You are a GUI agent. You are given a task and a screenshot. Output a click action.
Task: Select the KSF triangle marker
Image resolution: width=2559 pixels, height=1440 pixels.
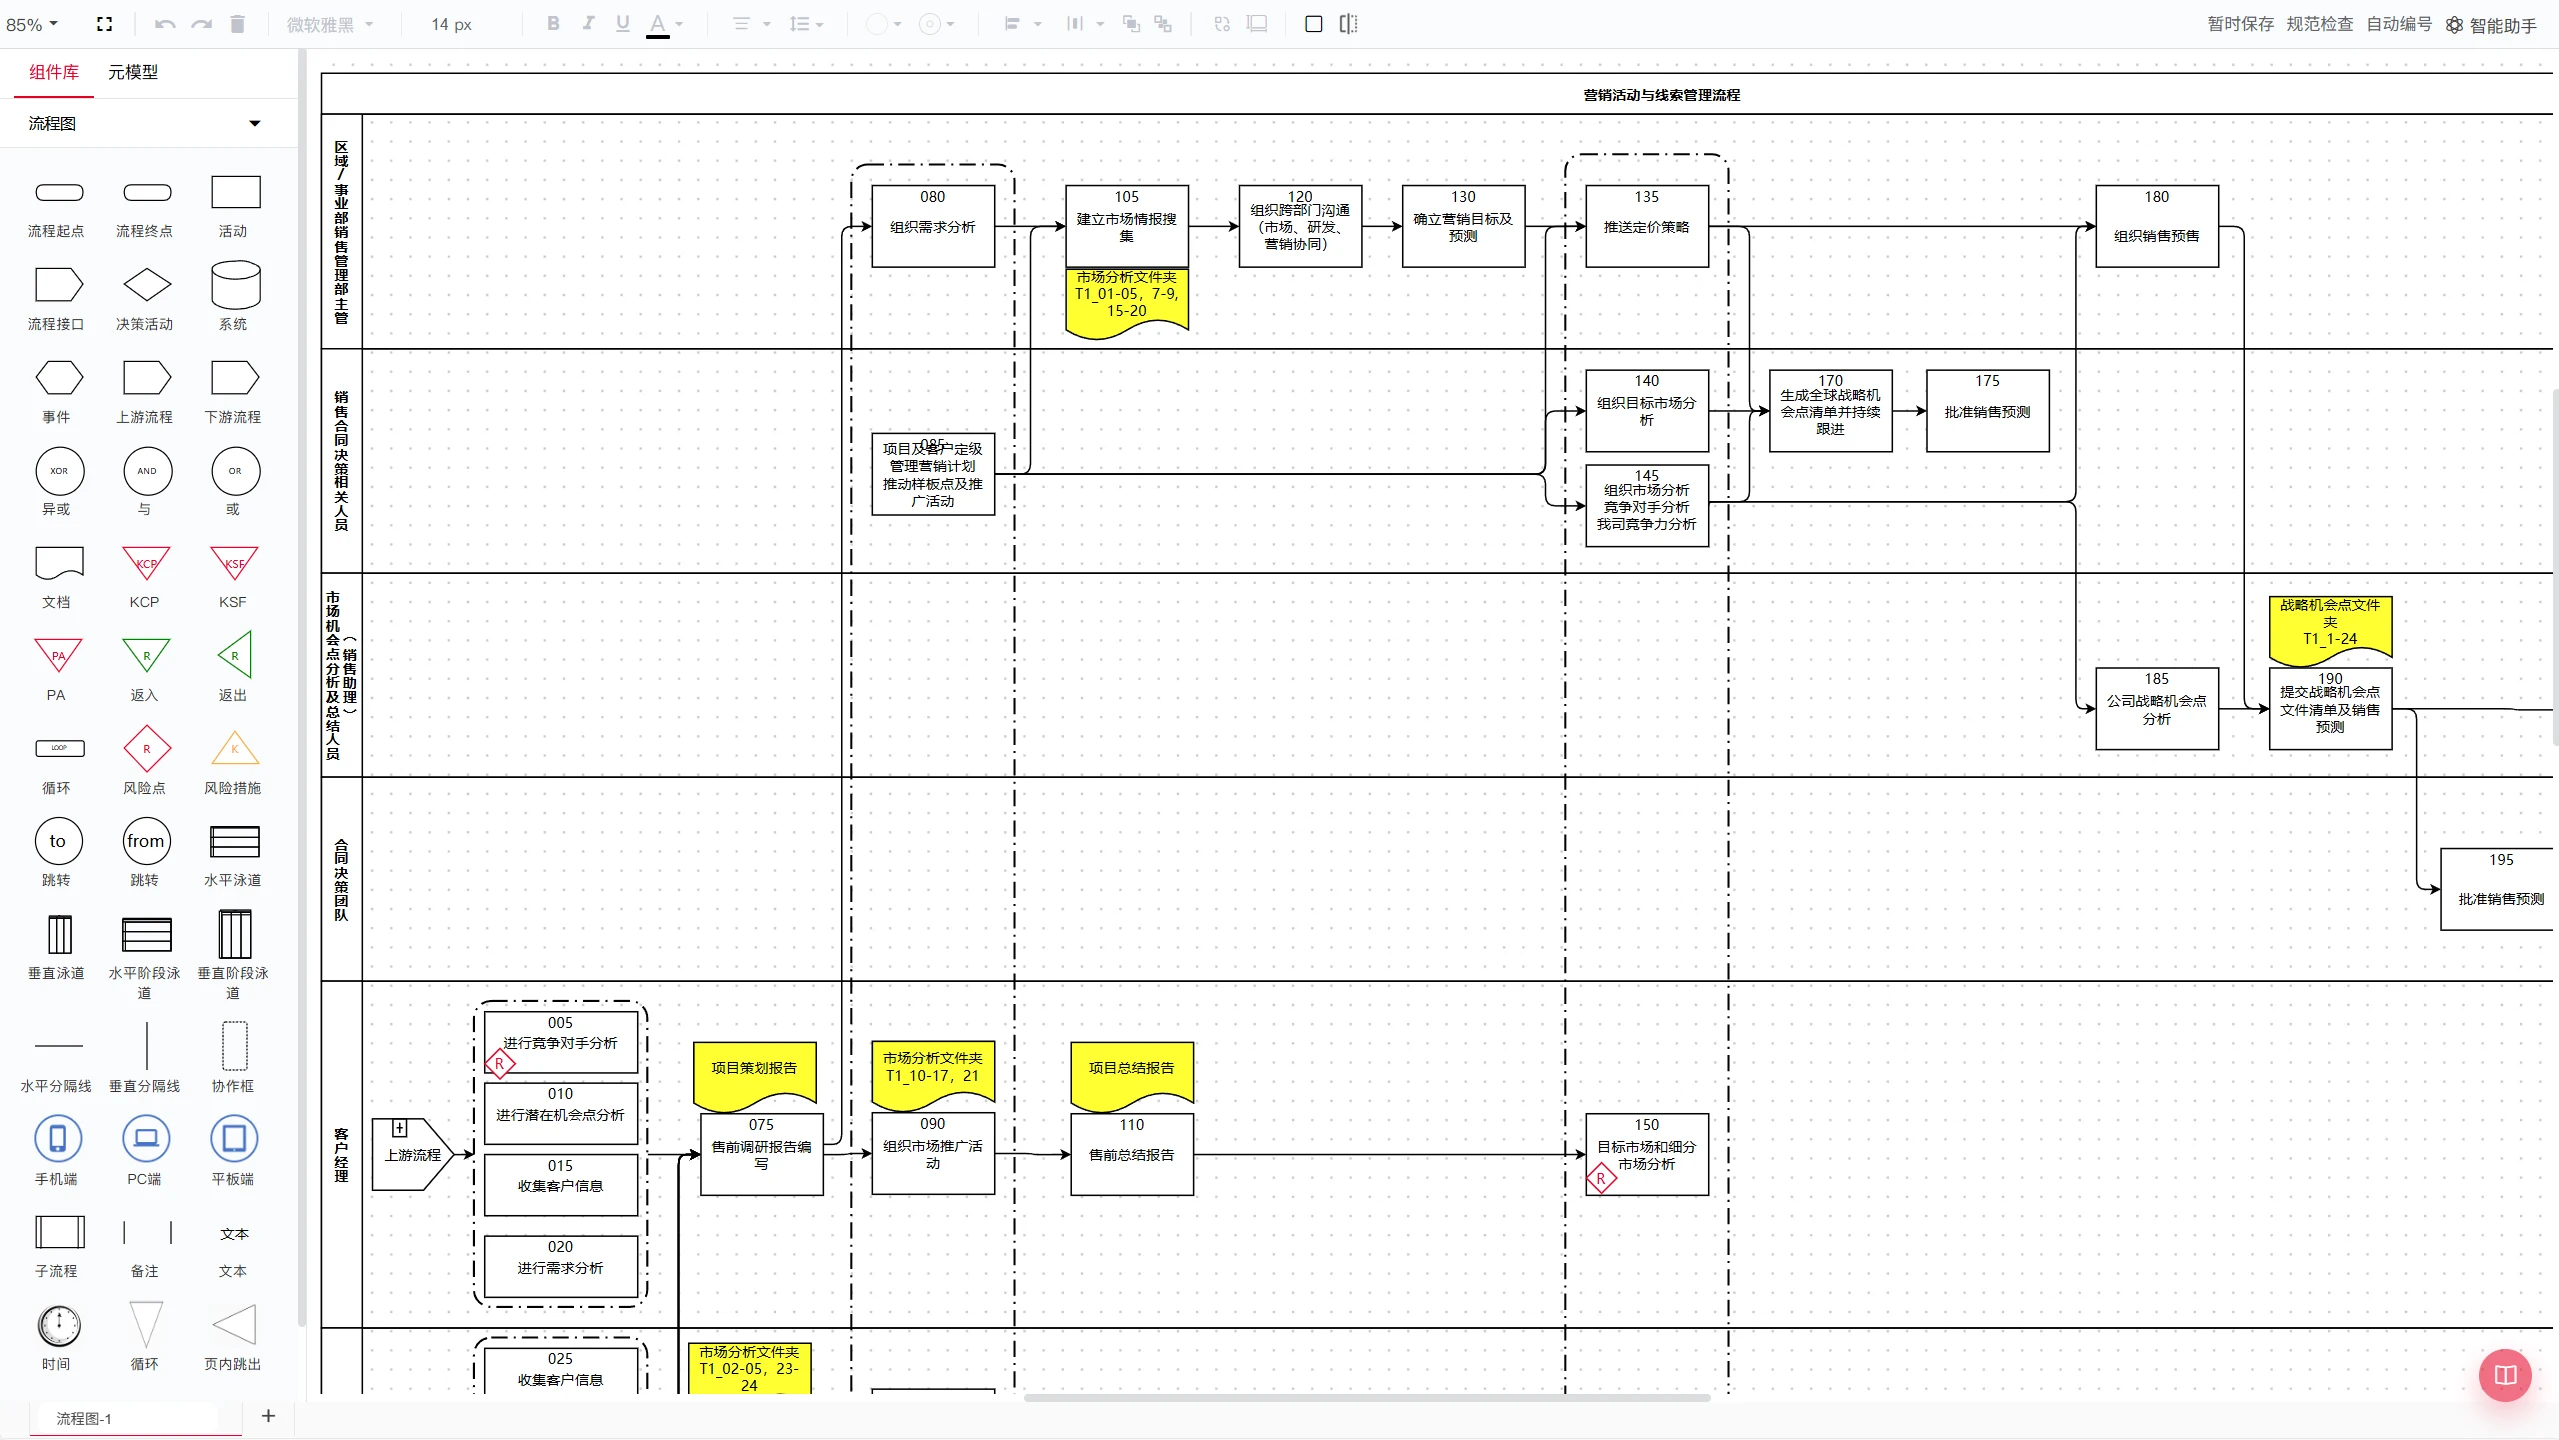(235, 563)
